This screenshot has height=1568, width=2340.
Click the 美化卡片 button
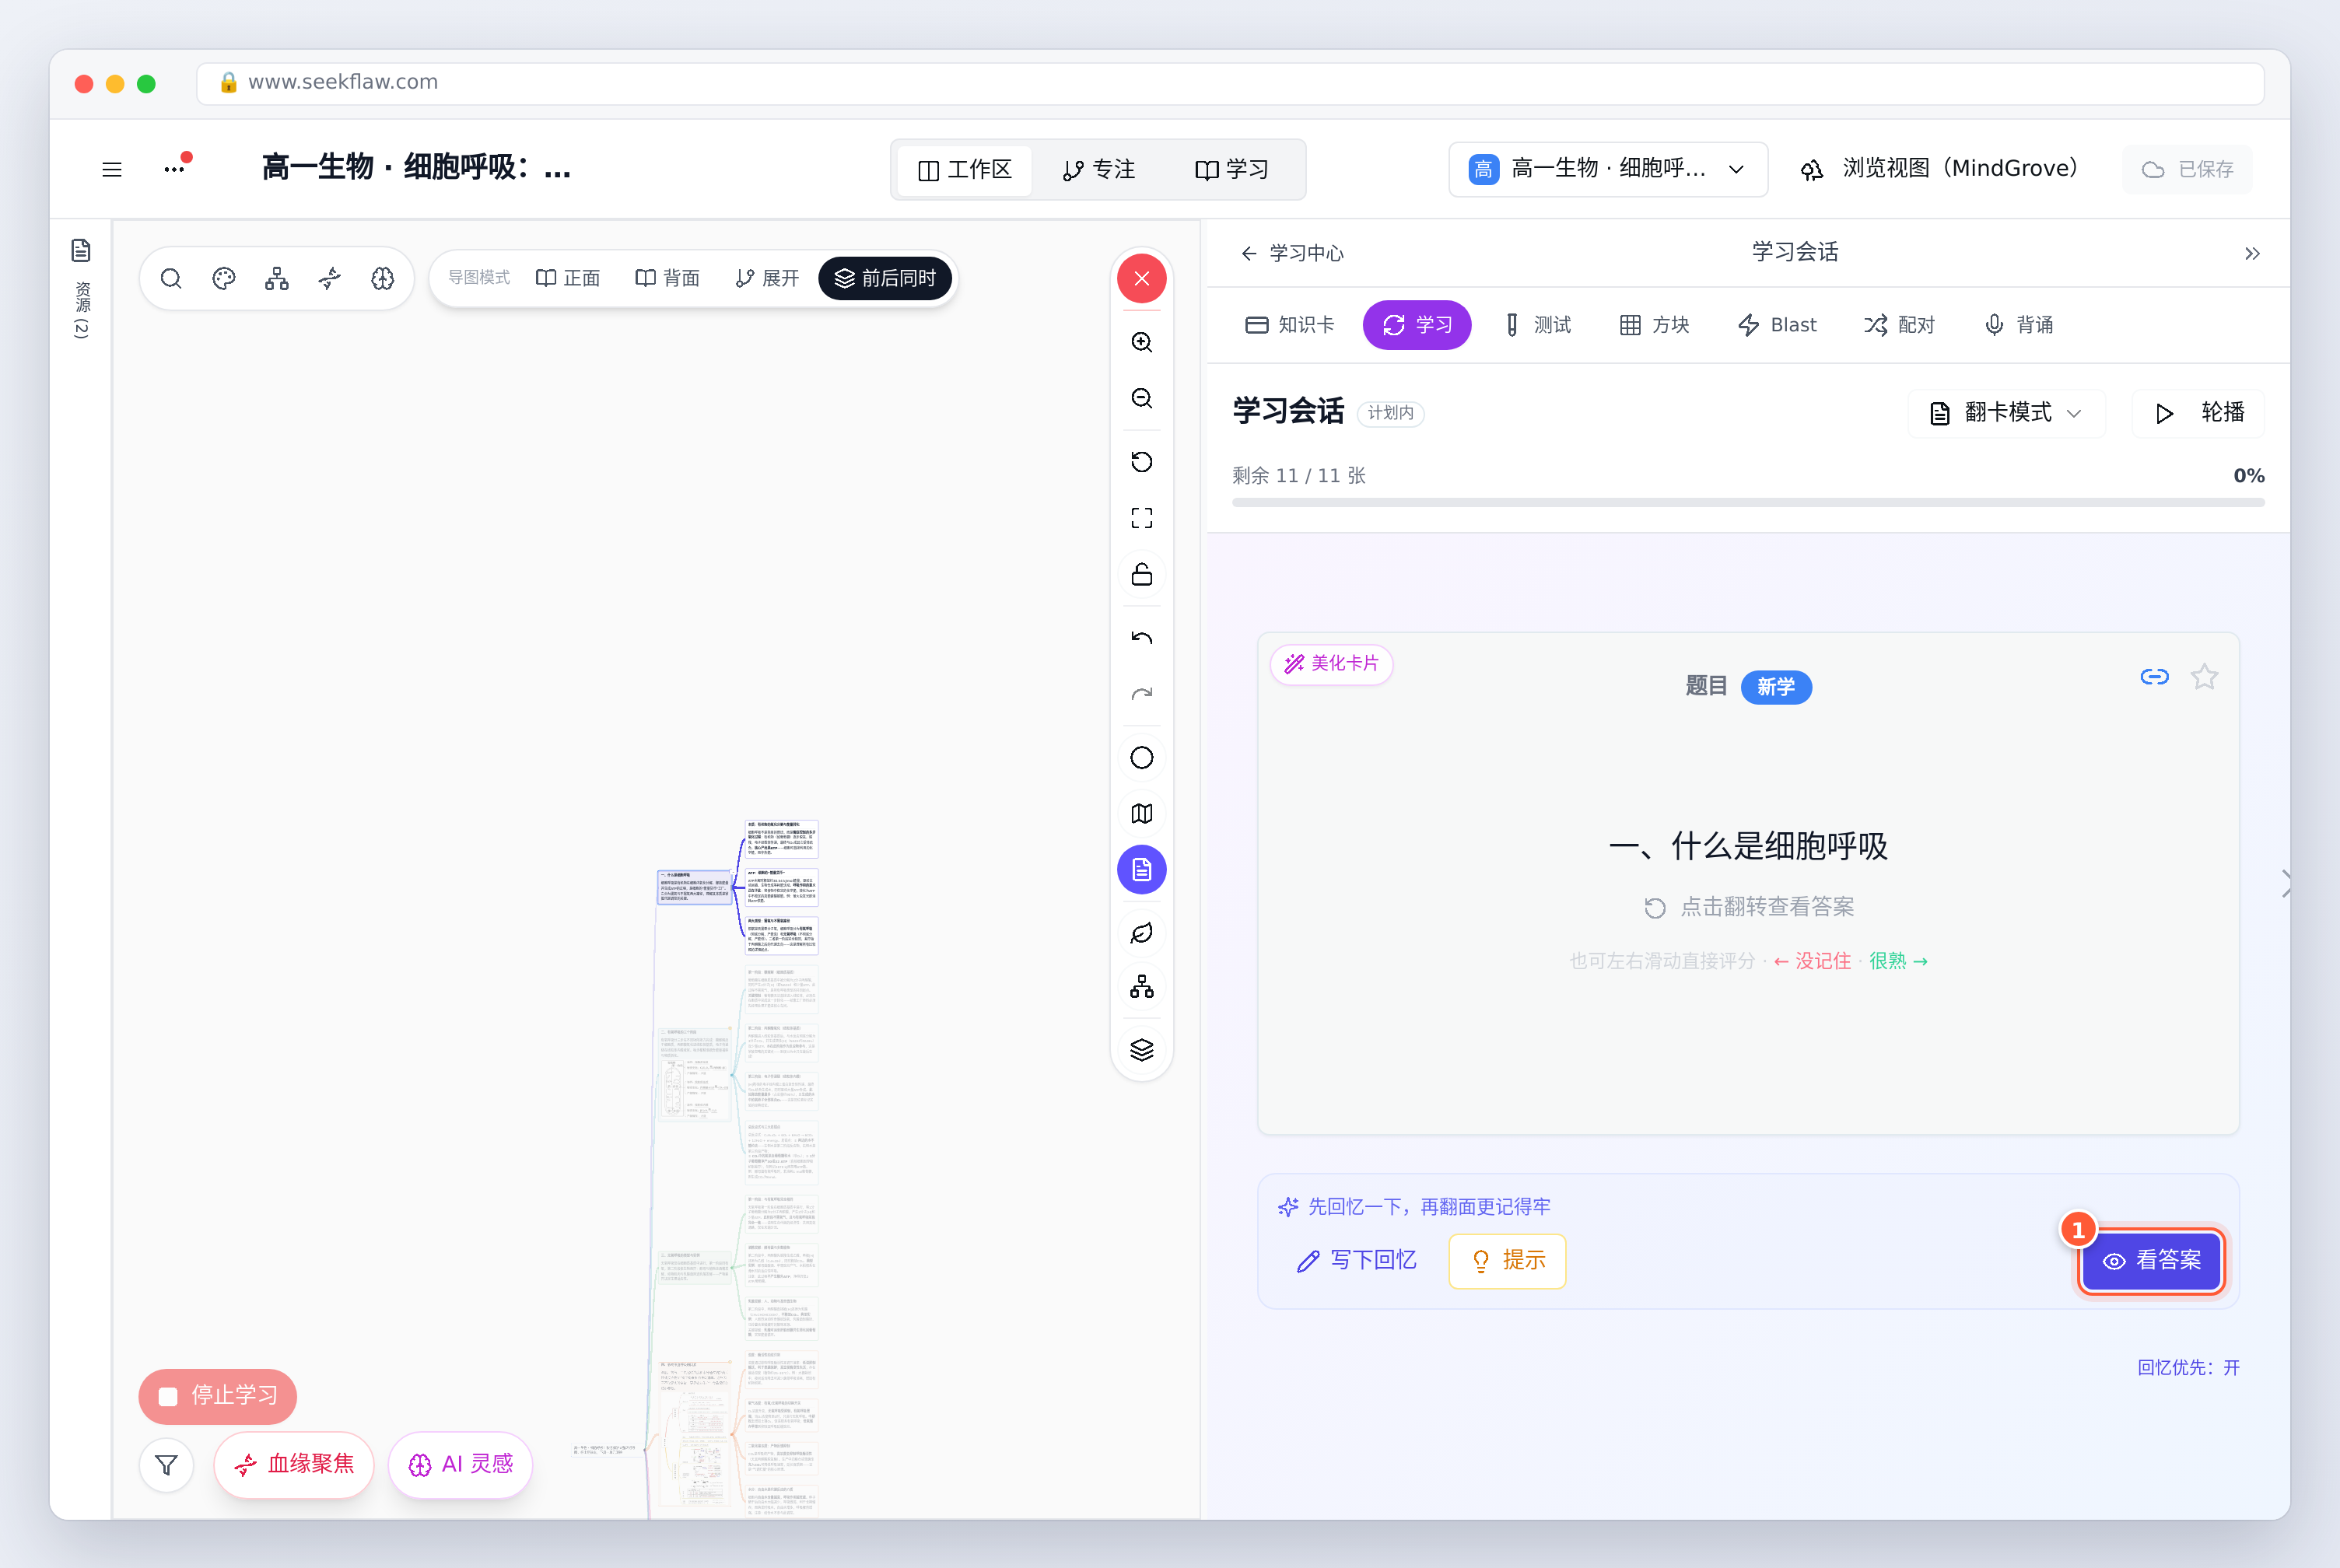coord(1331,664)
